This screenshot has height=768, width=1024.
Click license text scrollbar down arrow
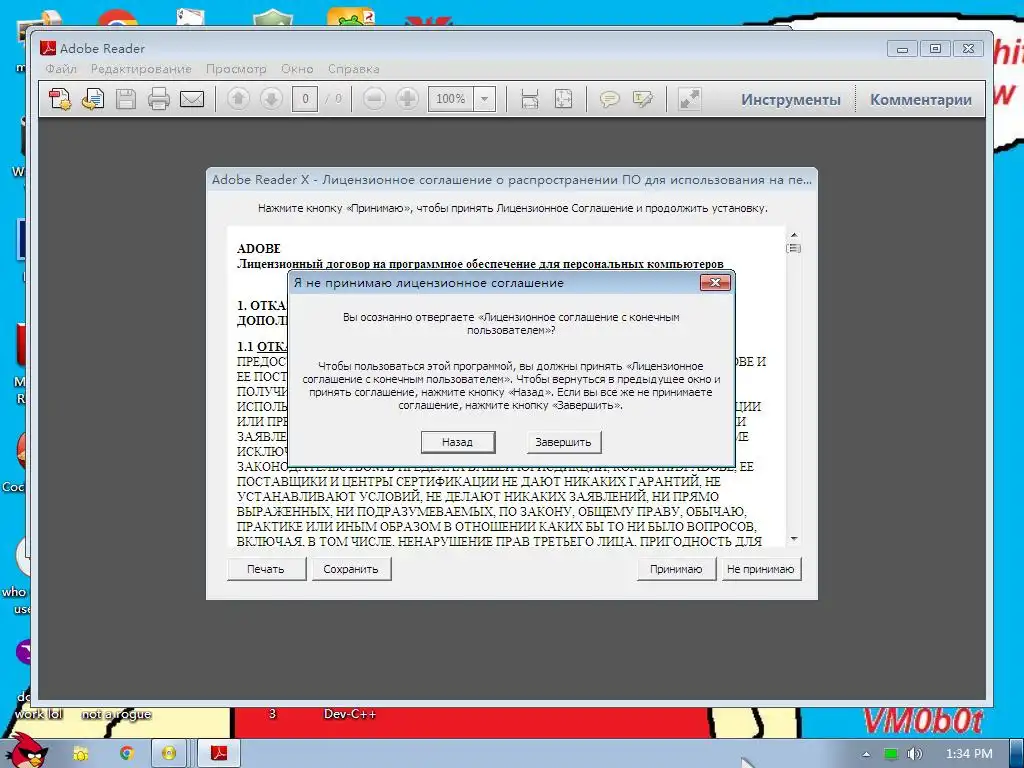[x=794, y=539]
